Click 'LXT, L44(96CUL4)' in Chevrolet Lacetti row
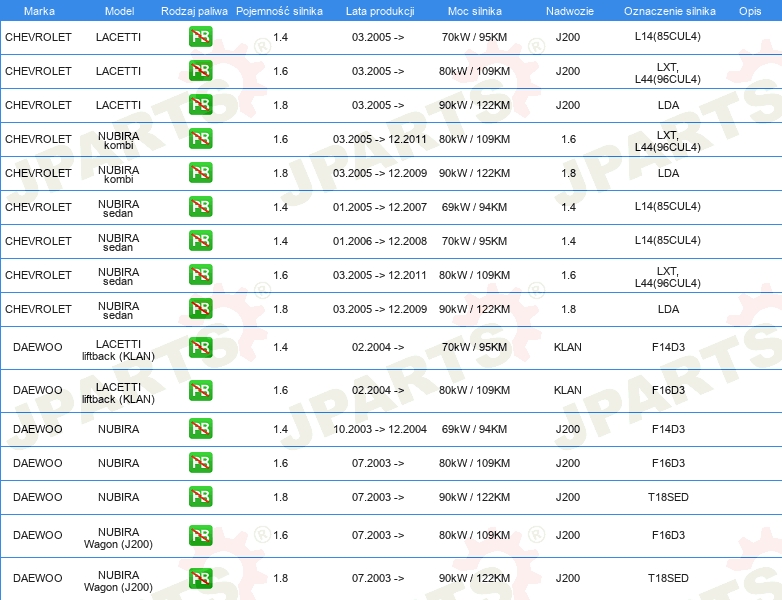The height and width of the screenshot is (600, 782). 668,73
